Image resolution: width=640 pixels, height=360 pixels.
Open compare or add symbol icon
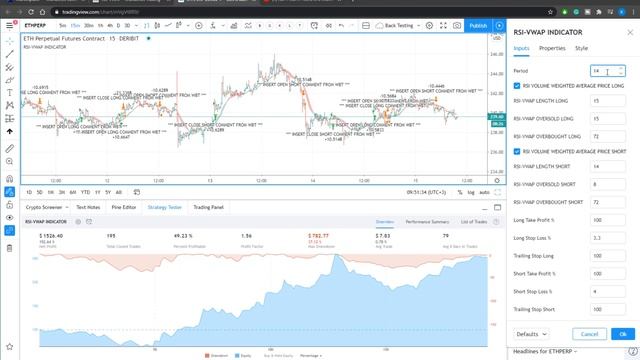(x=199, y=25)
